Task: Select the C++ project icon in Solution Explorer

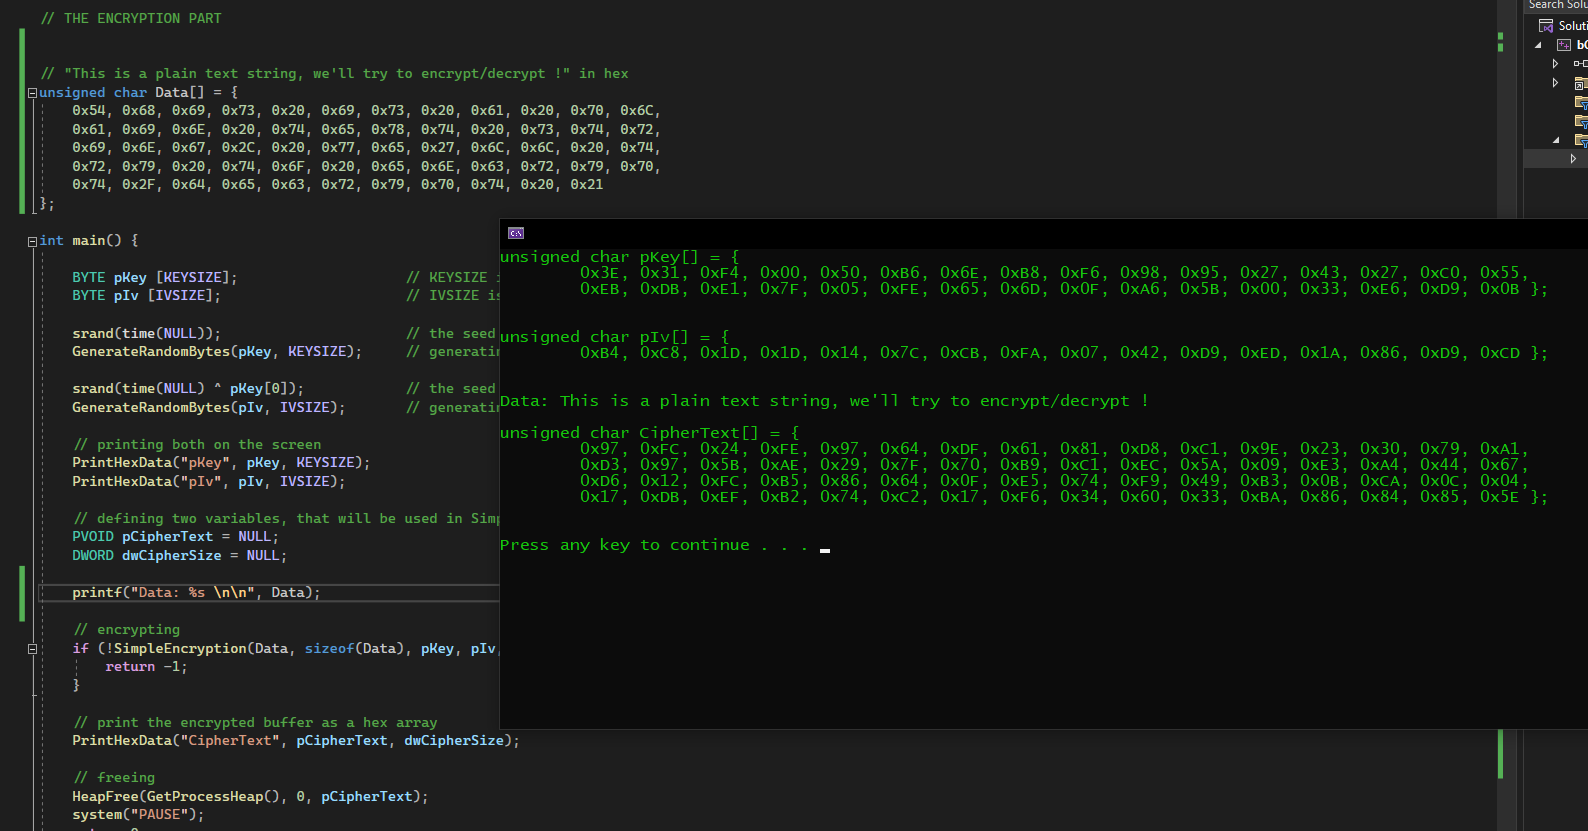Action: click(x=1564, y=45)
